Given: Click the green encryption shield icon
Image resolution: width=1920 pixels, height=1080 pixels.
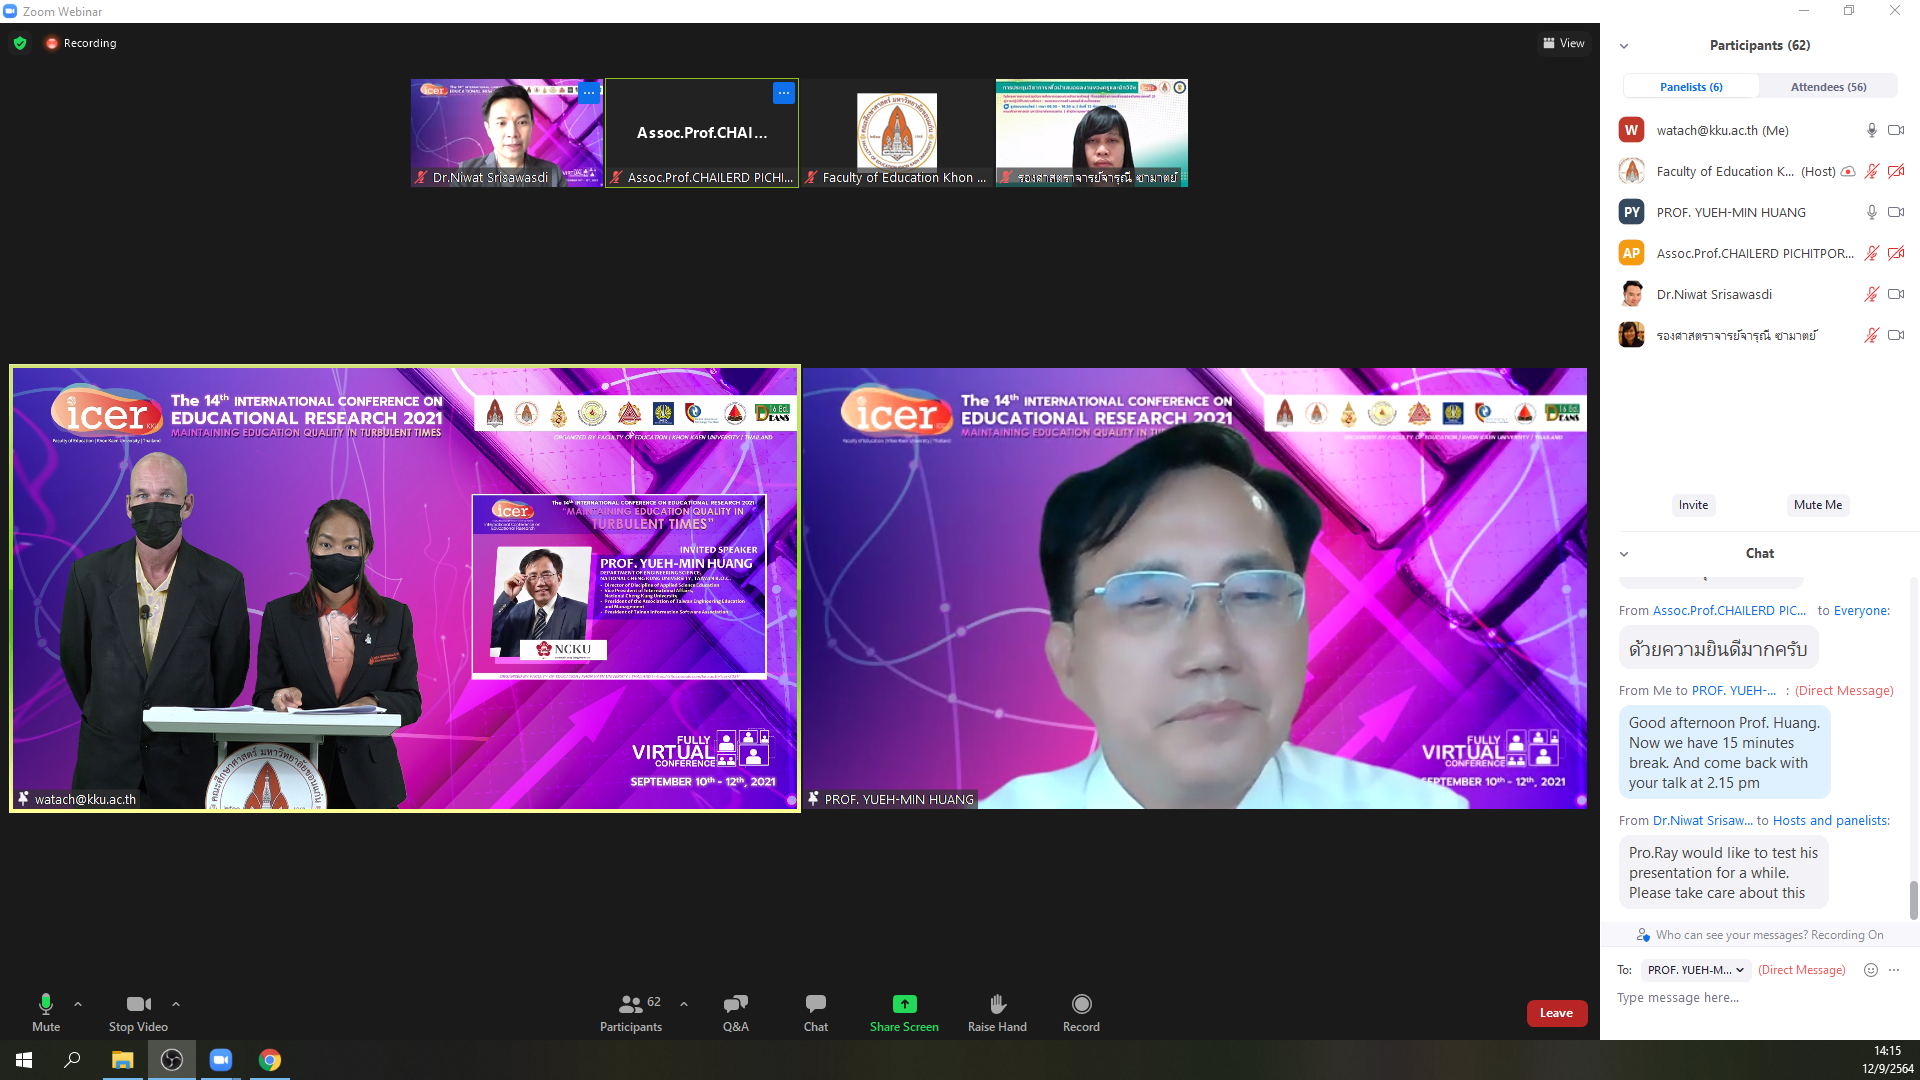Looking at the screenshot, I should (20, 43).
